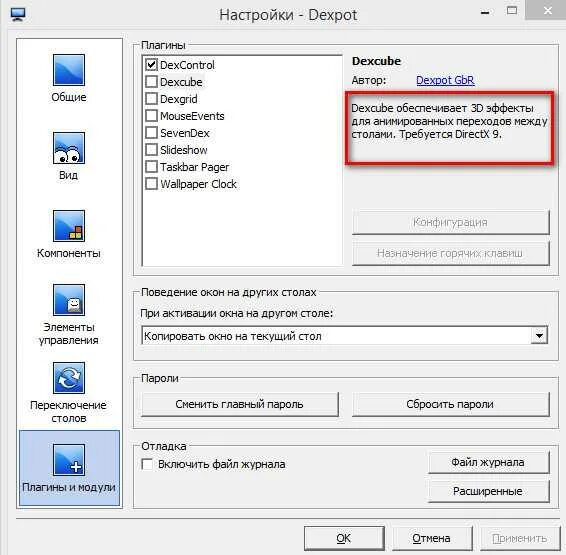Select the Dexgrid plugin name

point(179,99)
